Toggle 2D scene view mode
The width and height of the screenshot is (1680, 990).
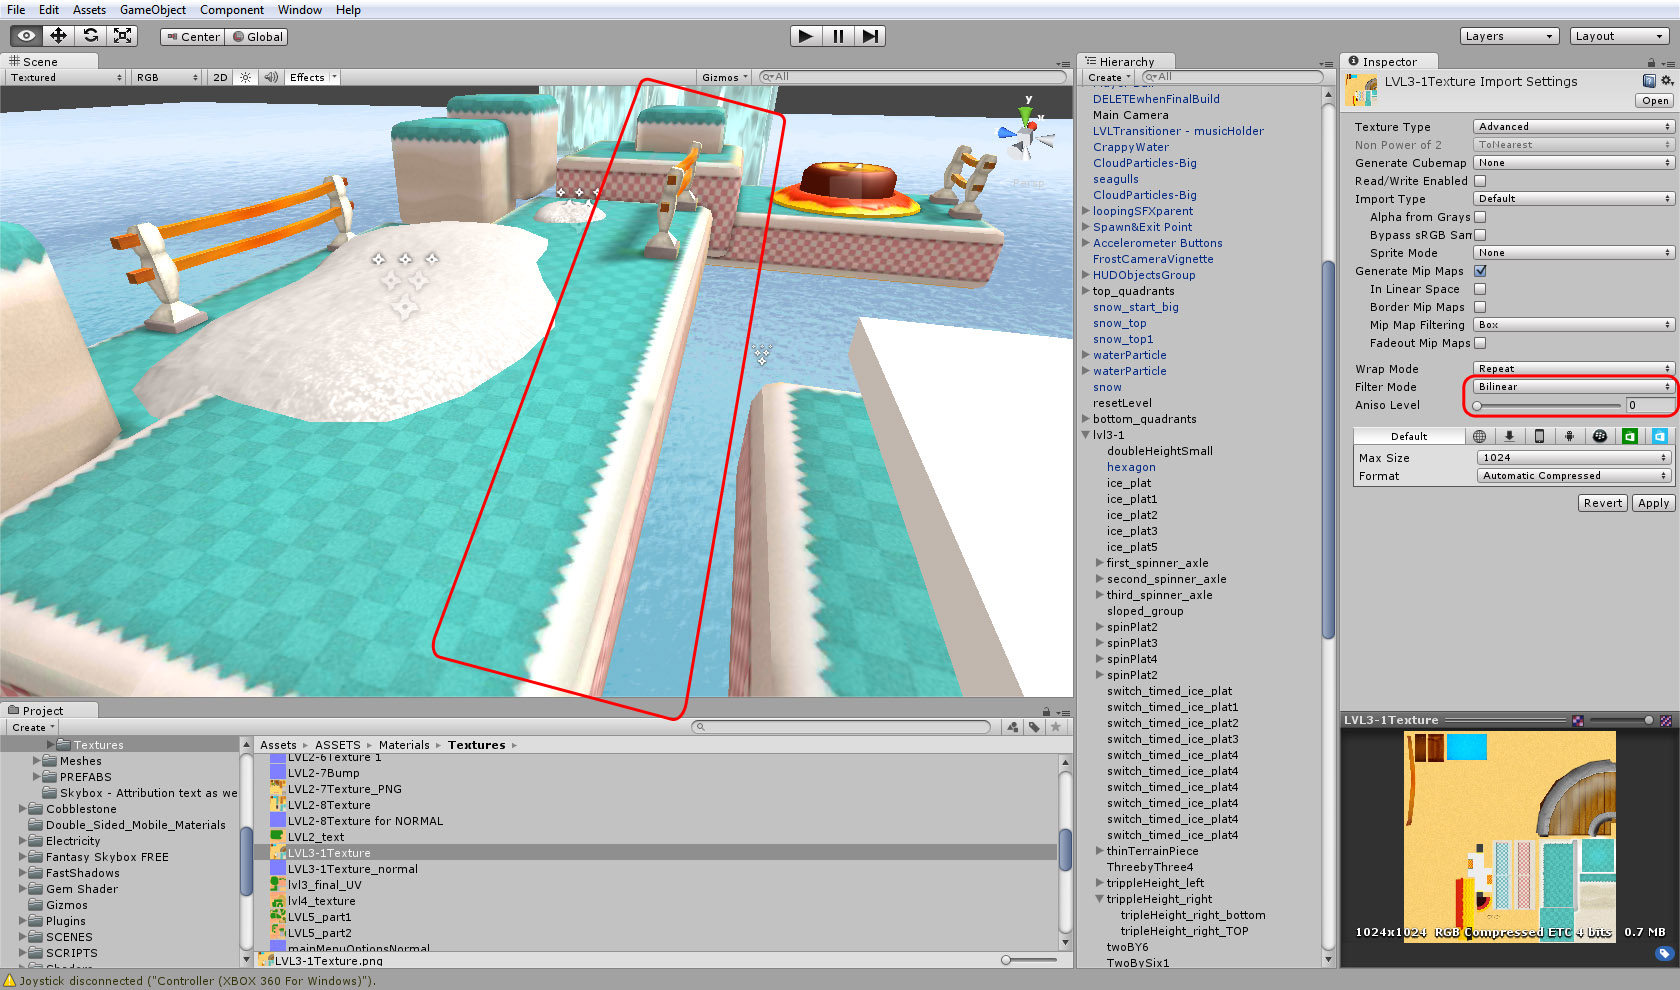[220, 77]
